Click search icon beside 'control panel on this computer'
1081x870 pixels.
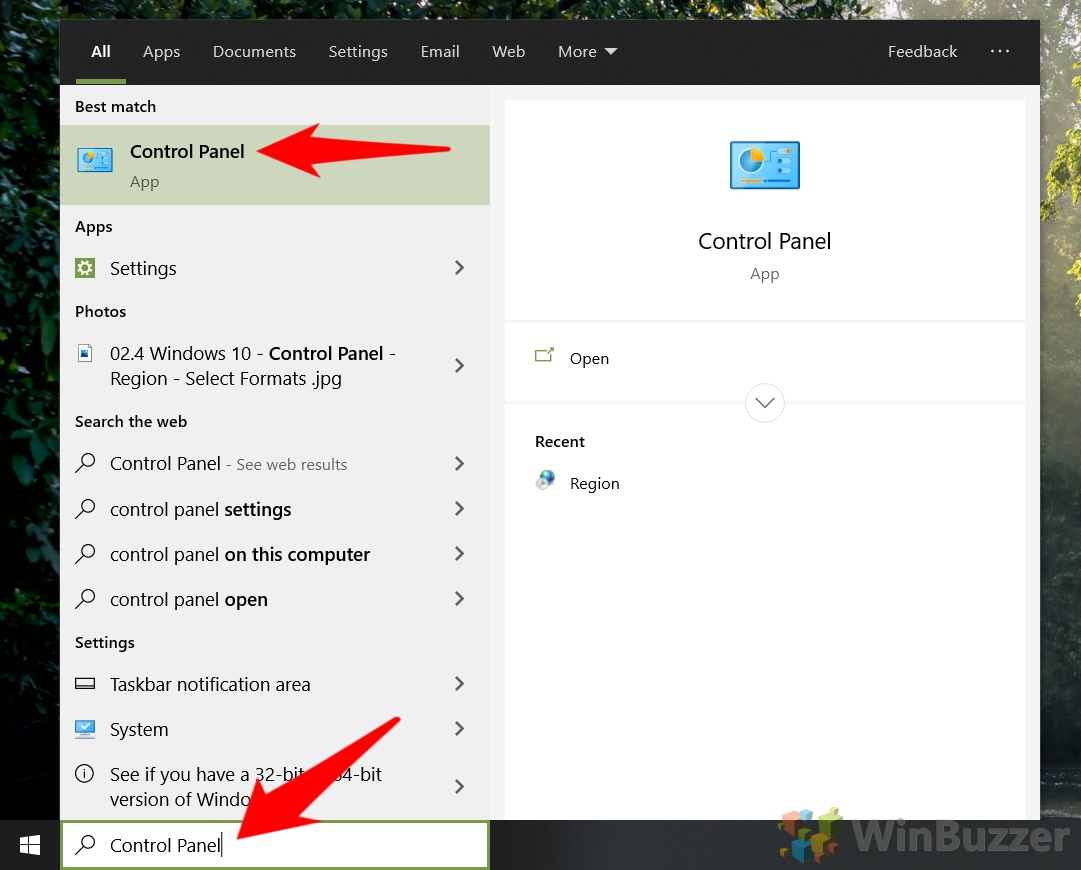point(85,554)
